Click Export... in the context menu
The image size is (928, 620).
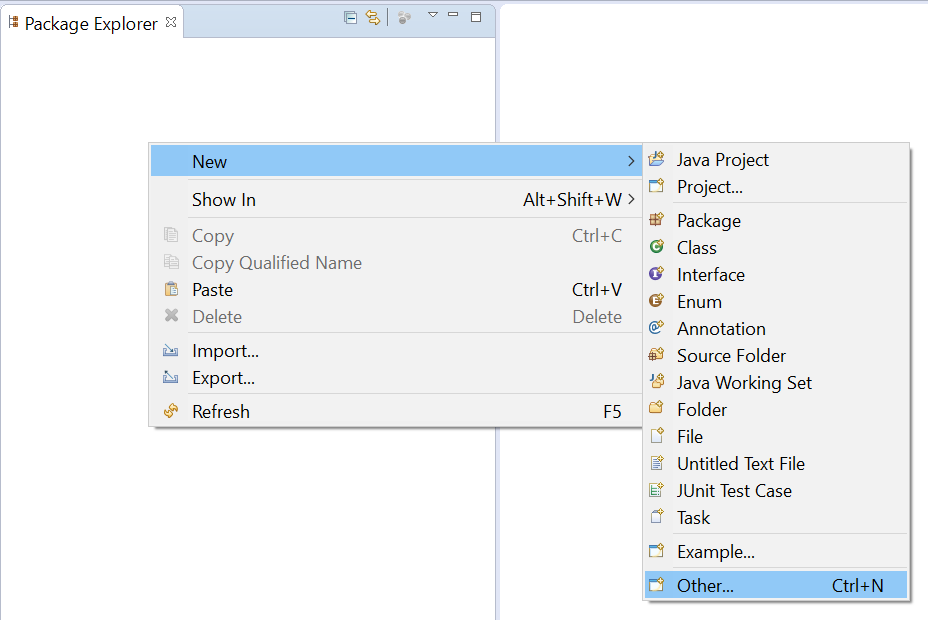click(223, 378)
